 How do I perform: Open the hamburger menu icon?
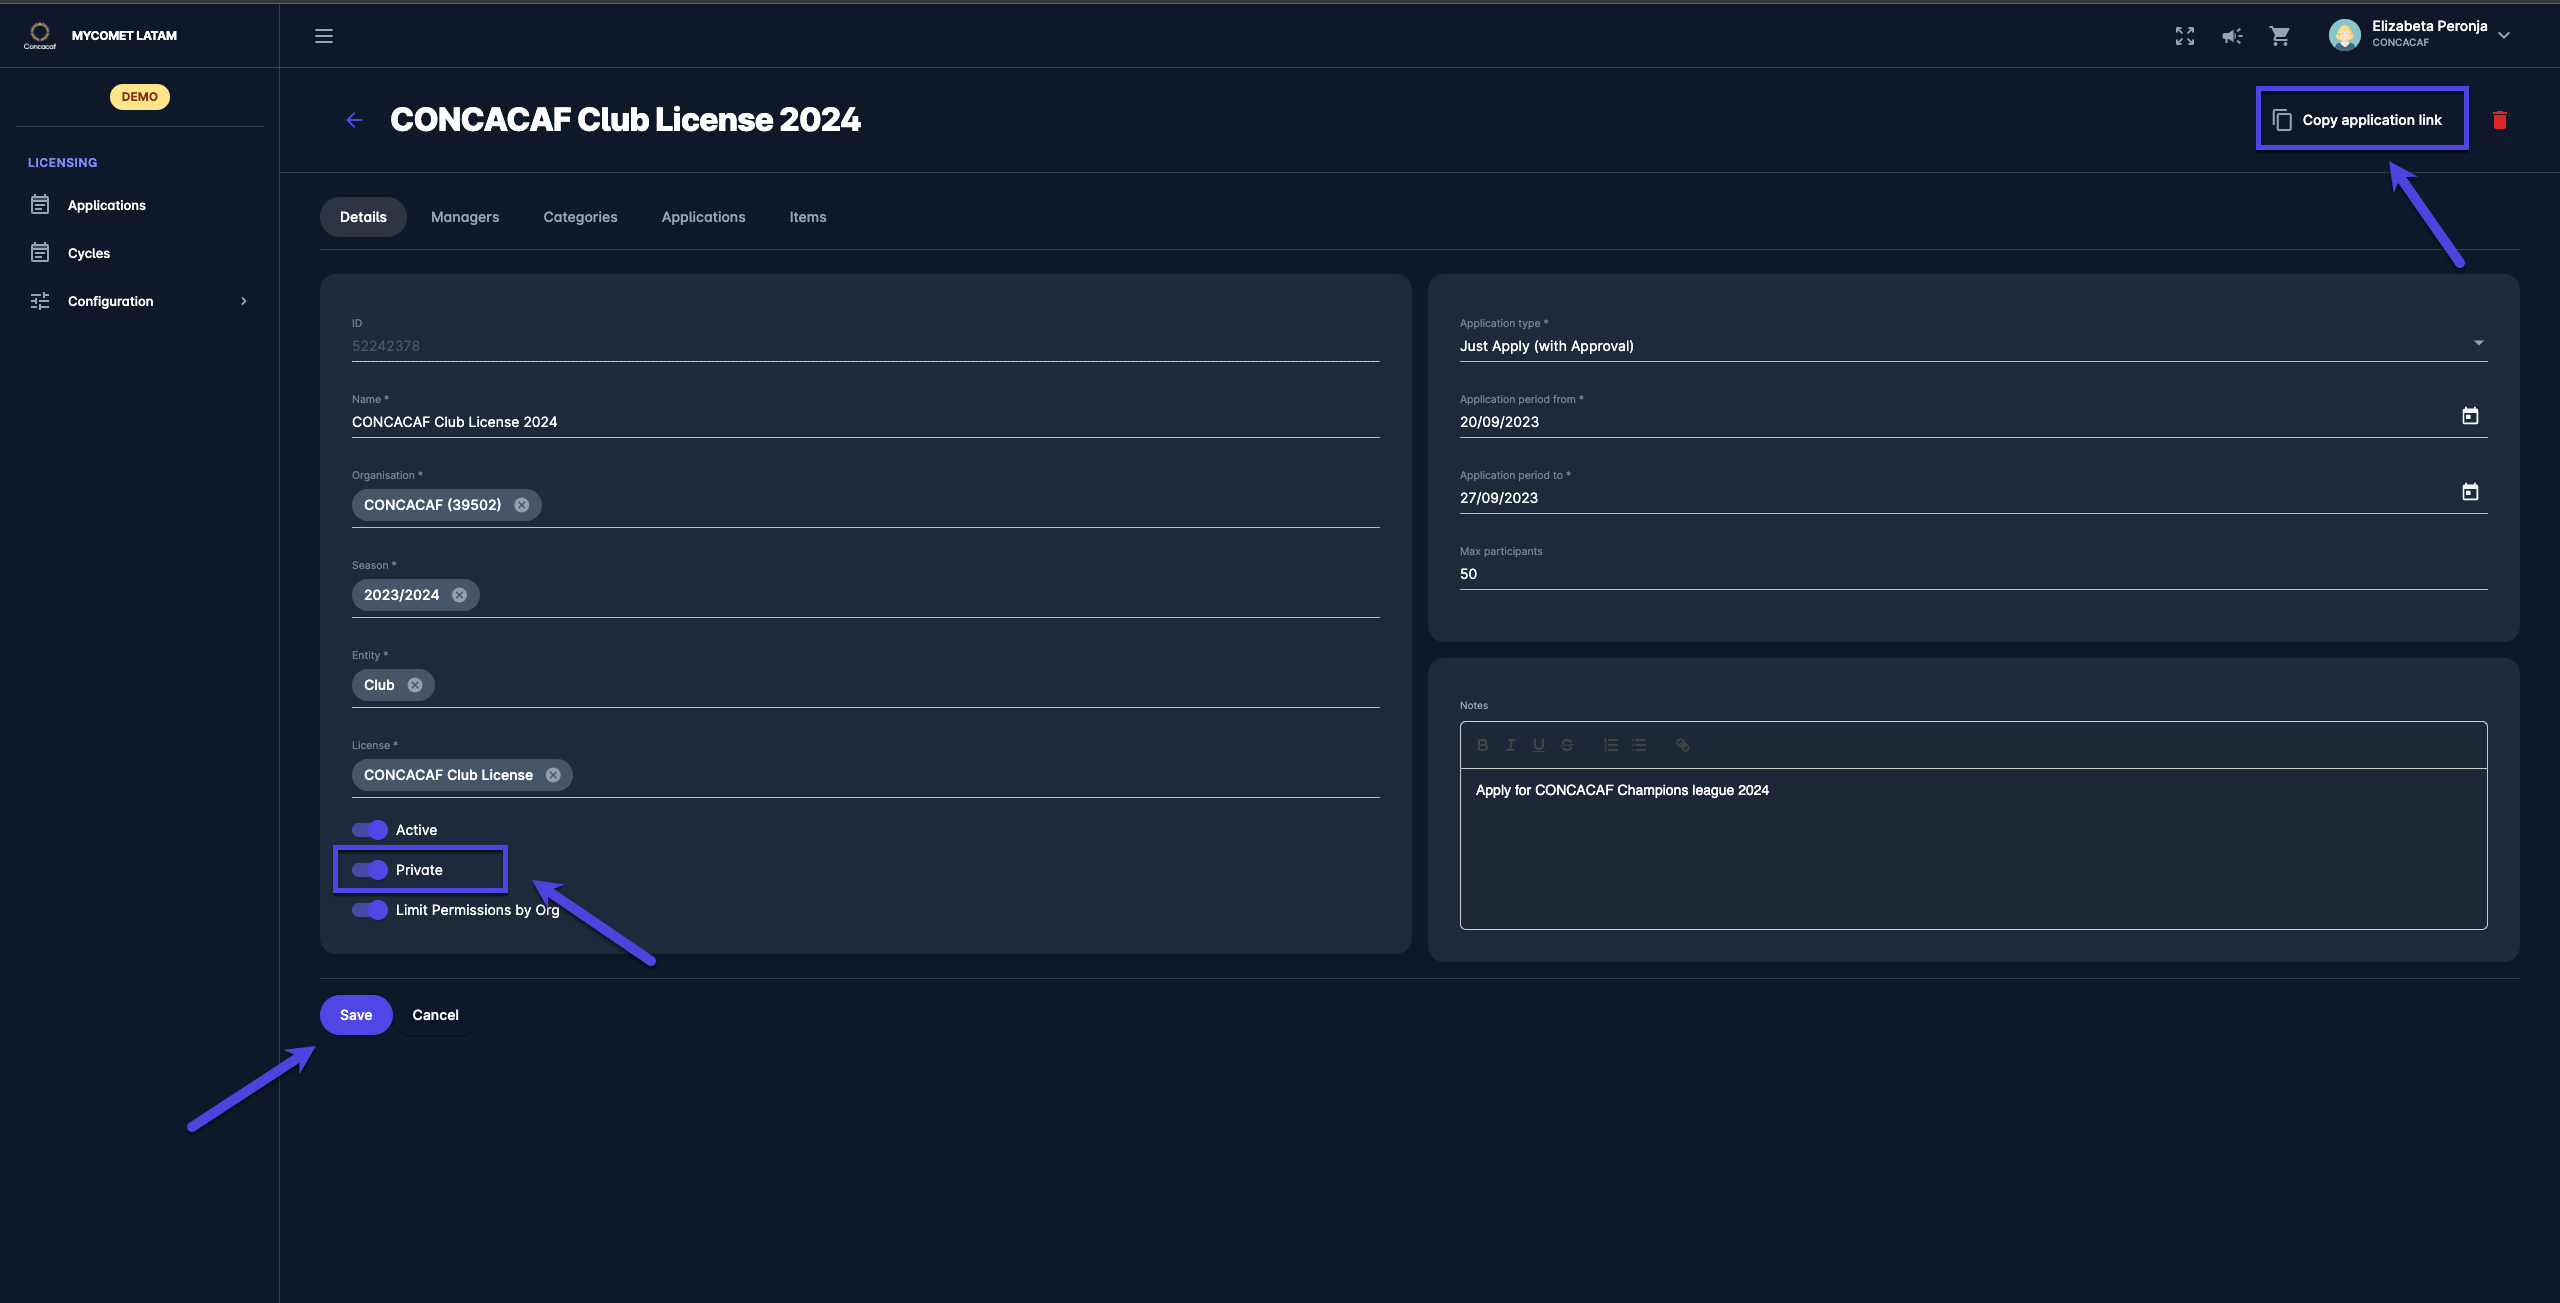click(x=324, y=36)
